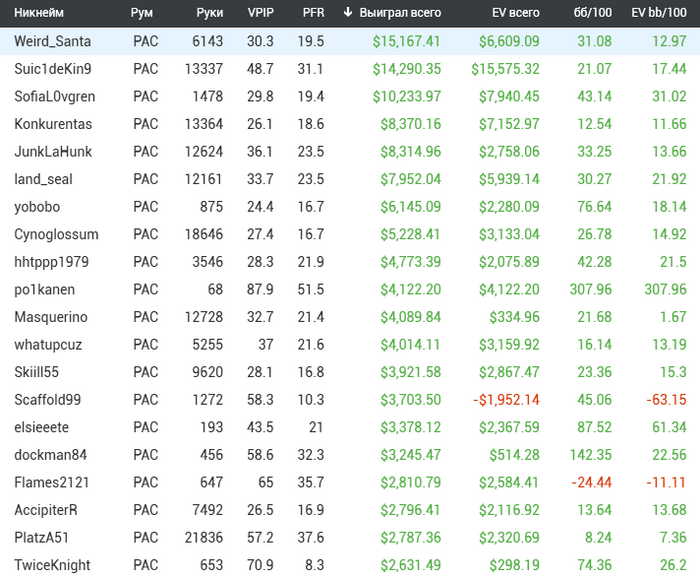Sort by the Рум column header
The width and height of the screenshot is (700, 578).
pos(142,12)
